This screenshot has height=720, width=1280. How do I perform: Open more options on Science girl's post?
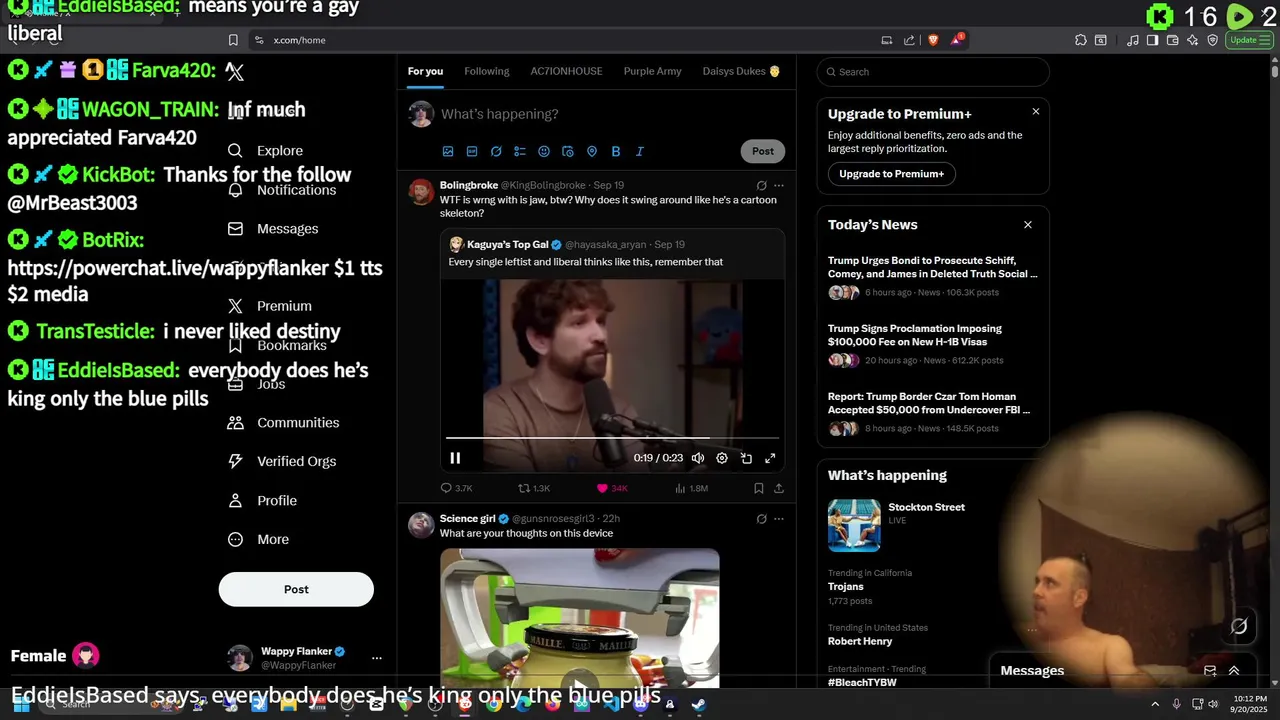(779, 519)
